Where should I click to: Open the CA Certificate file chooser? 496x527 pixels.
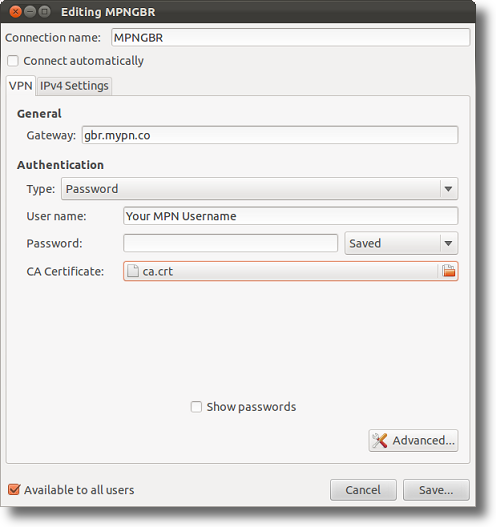click(290, 271)
